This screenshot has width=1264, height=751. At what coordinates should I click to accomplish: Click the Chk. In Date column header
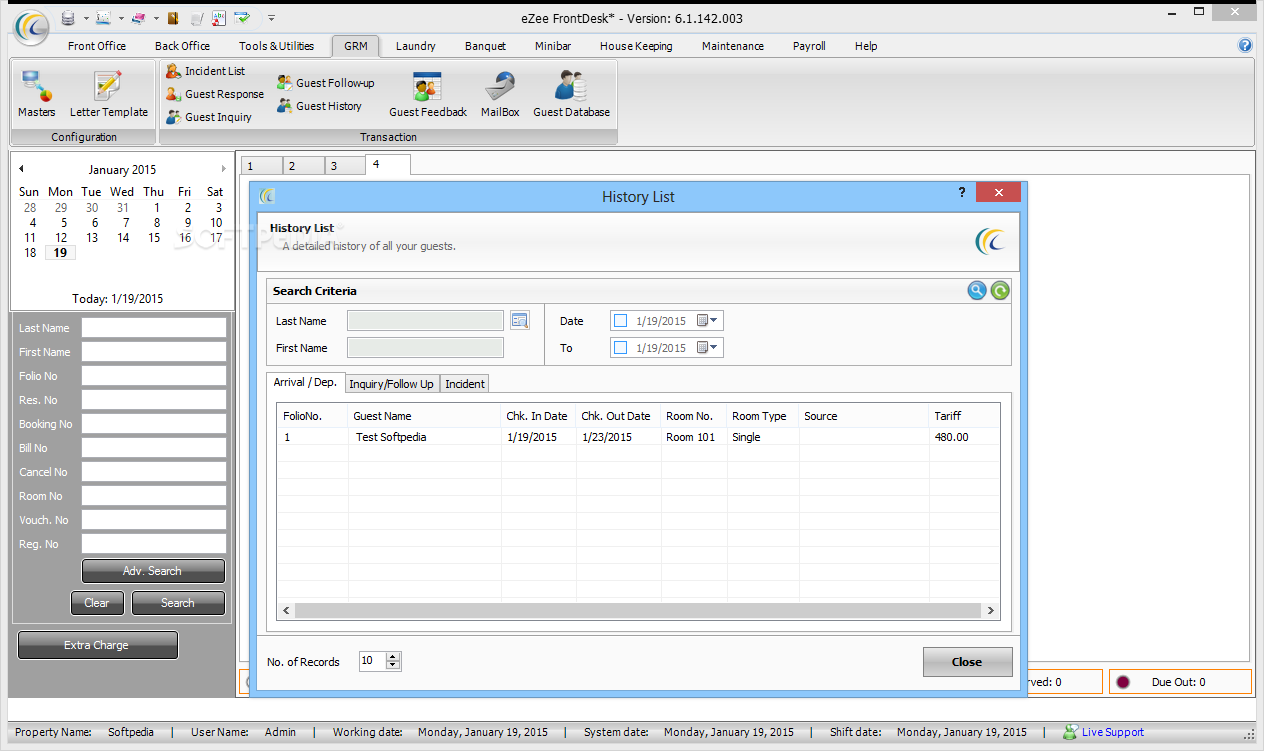[x=538, y=416]
